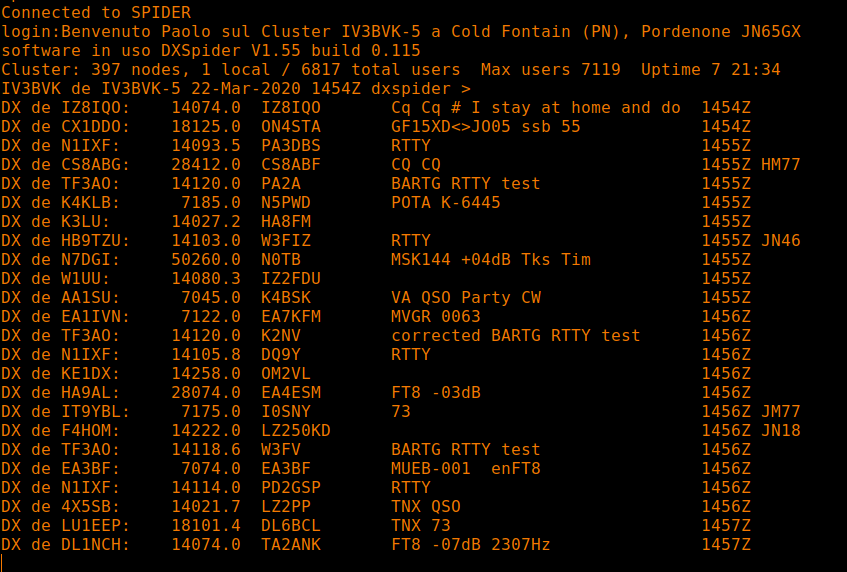Click frequency 18125.0 in the CX1DDO spot
Screen dimensions: 847x572
pos(206,126)
